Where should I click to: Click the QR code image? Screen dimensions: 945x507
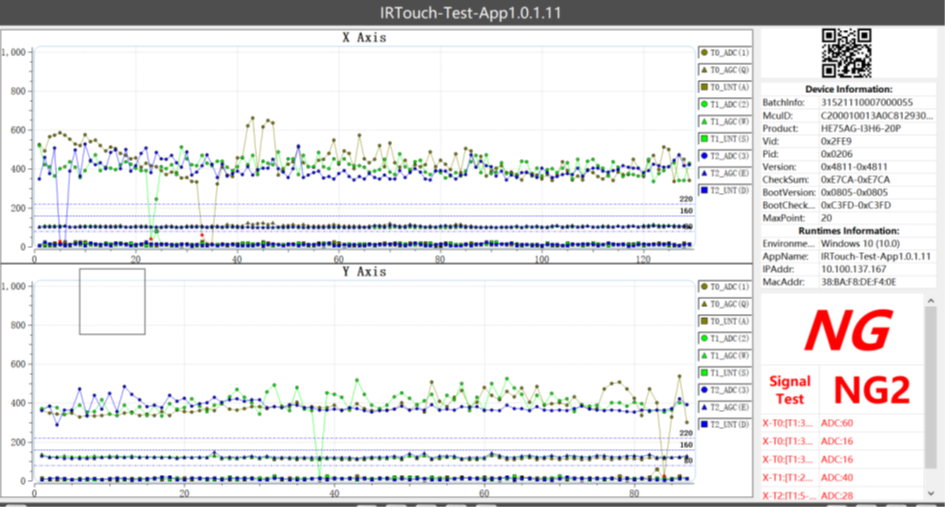[x=846, y=53]
